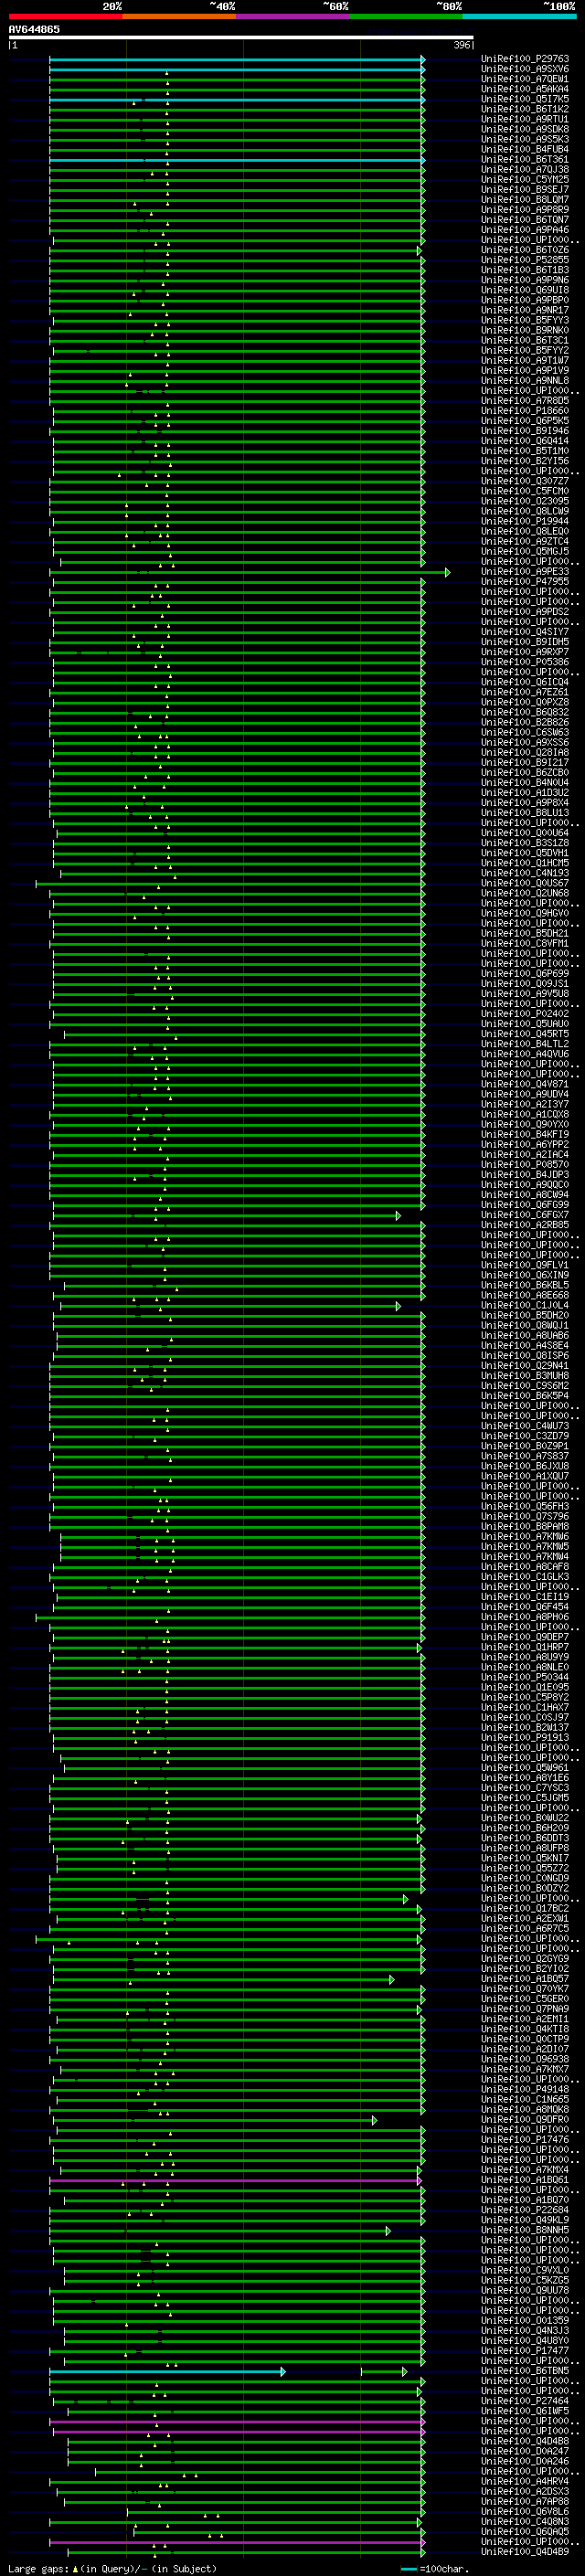Image resolution: width=585 pixels, height=2576 pixels.
Task: Select the UniRef100_P47955 label
Action: (525, 581)
